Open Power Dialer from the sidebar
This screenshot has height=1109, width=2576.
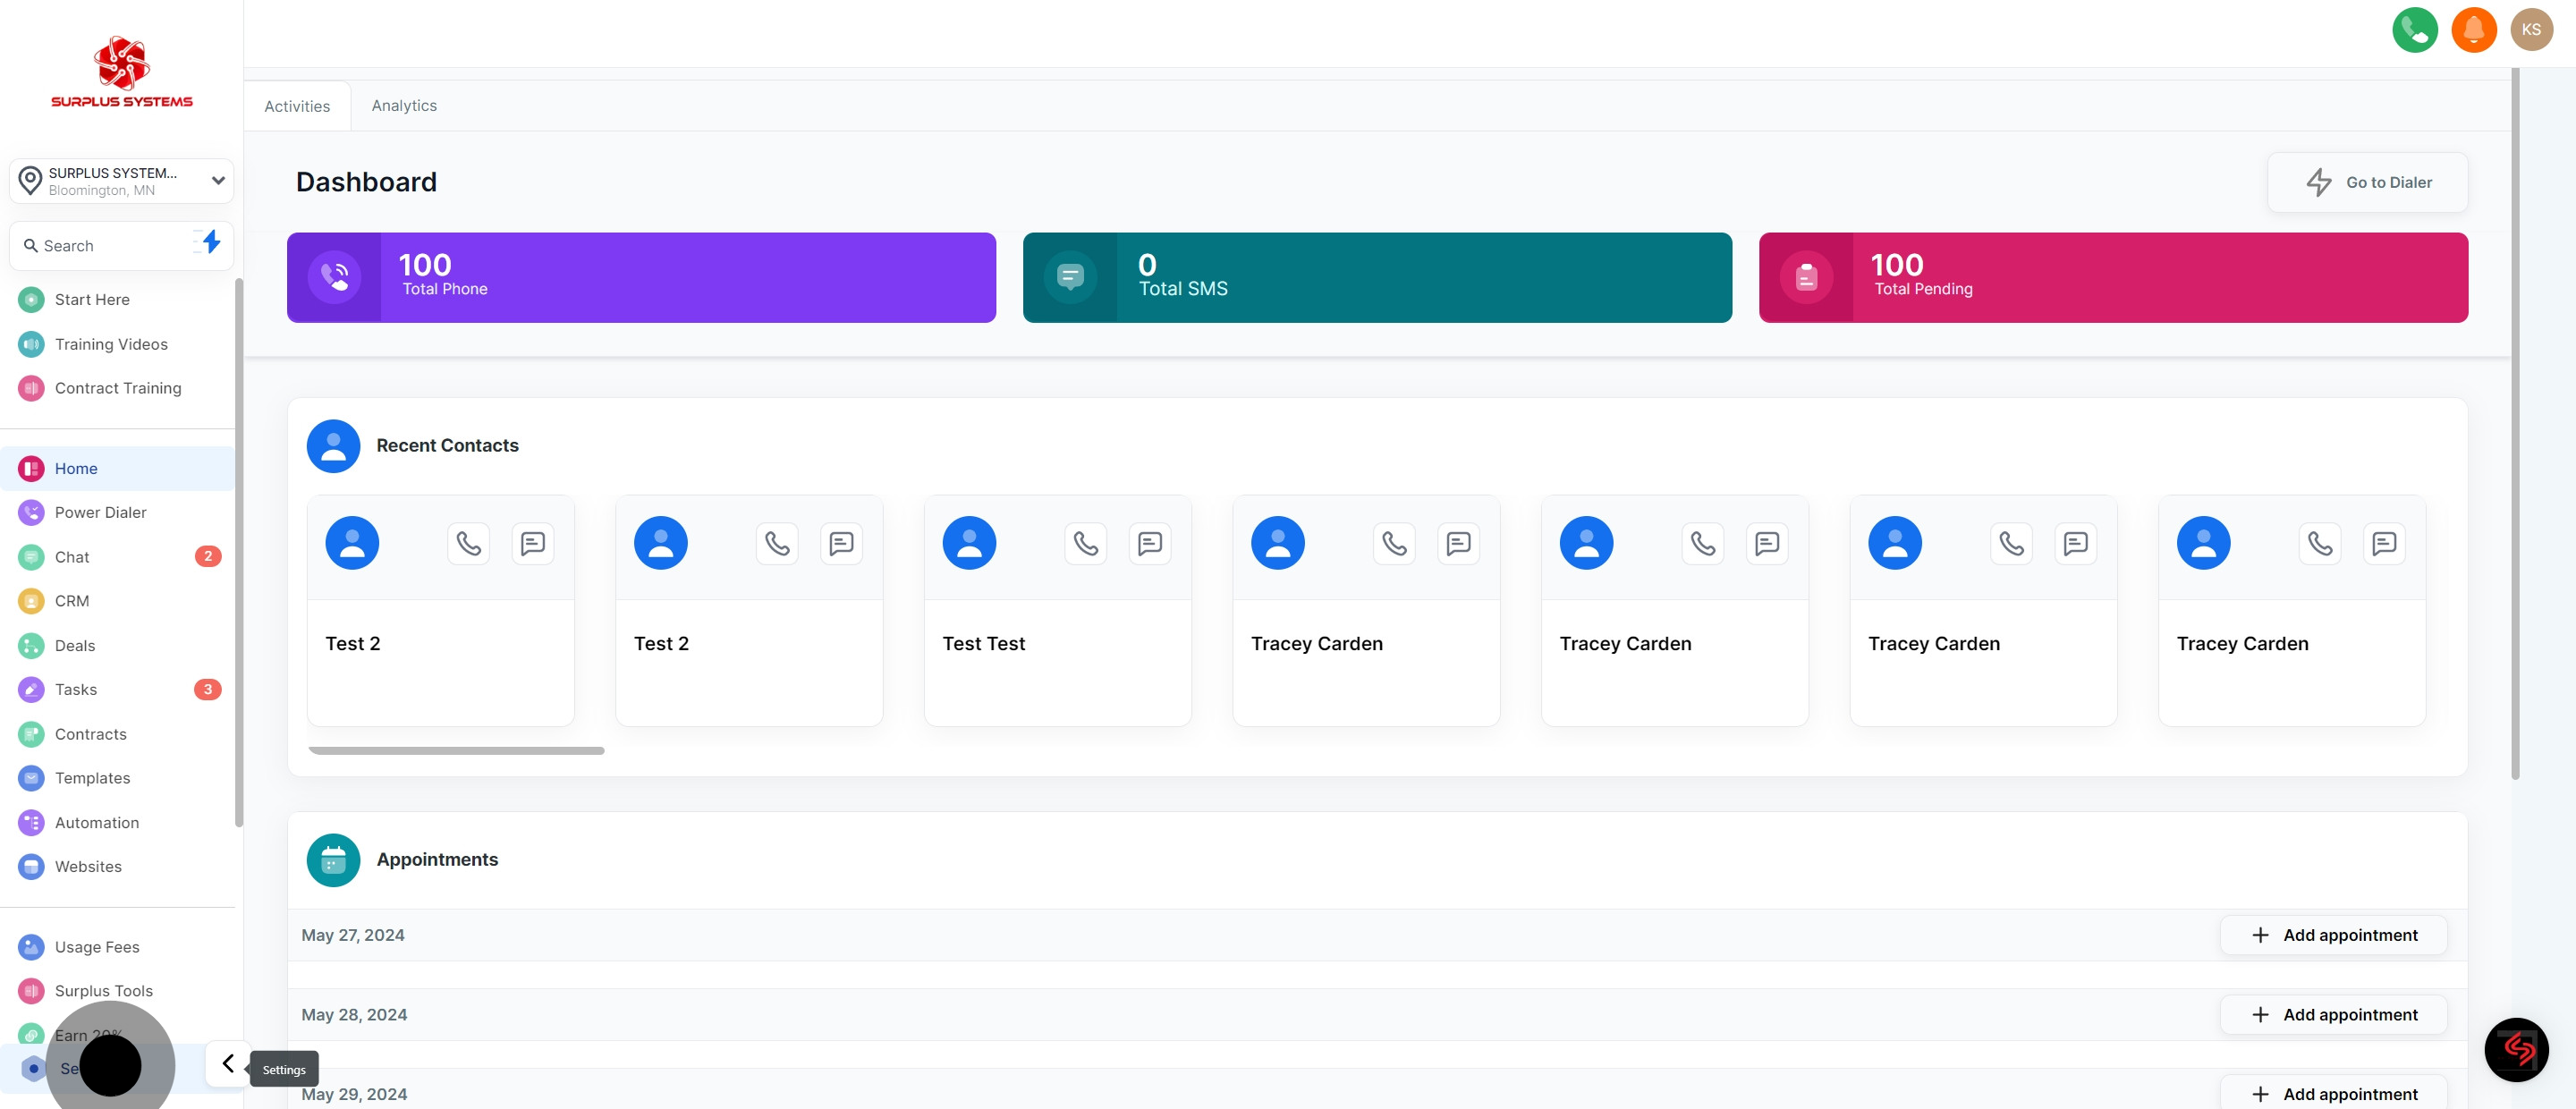click(x=100, y=512)
